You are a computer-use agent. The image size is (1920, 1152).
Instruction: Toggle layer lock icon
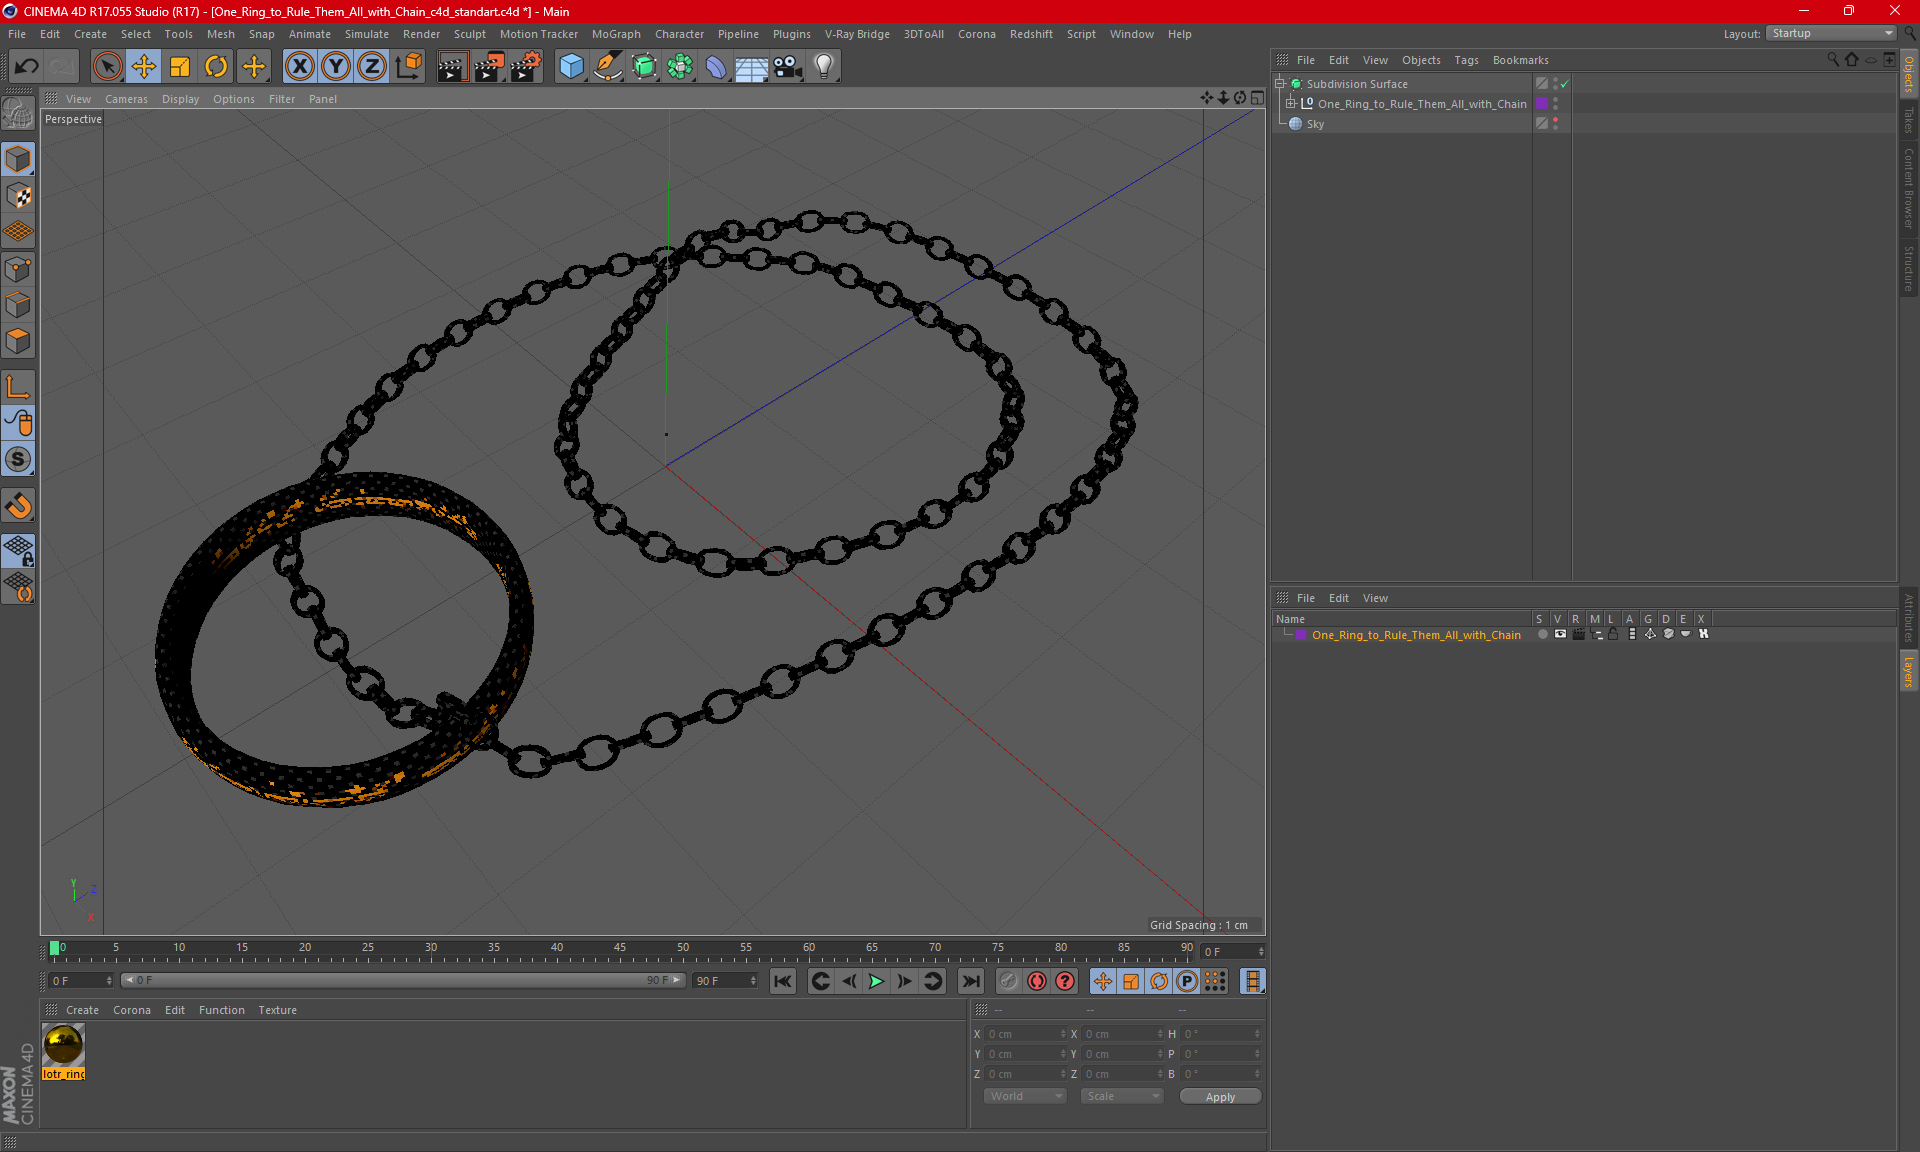1613,634
